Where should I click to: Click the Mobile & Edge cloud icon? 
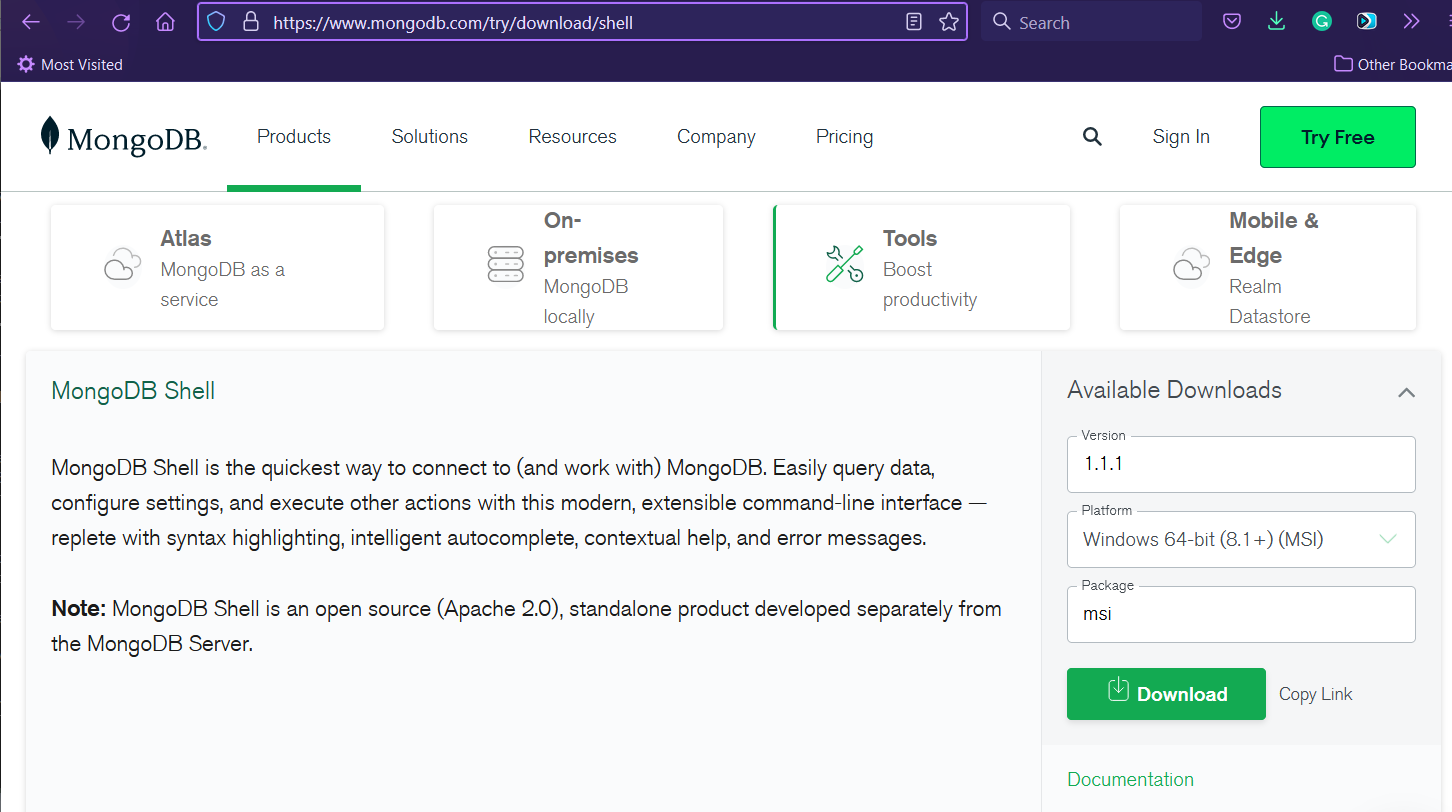point(1191,265)
